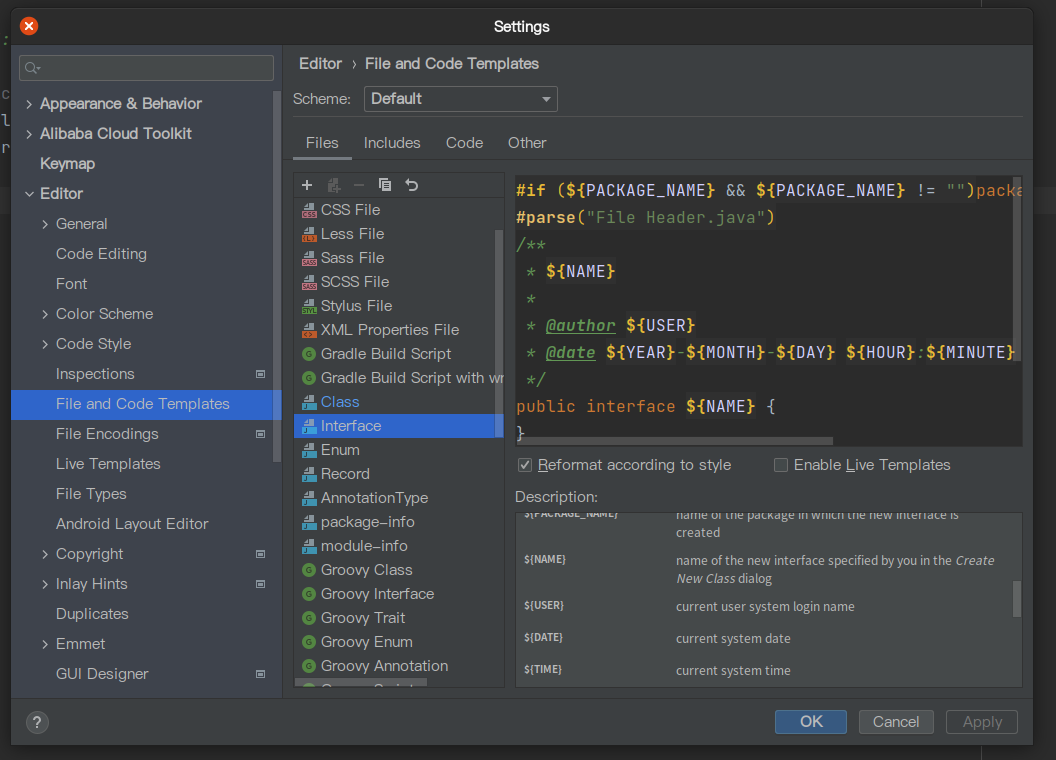Click the Description panel vertical scrollbar
This screenshot has height=760, width=1056.
(x=1016, y=598)
